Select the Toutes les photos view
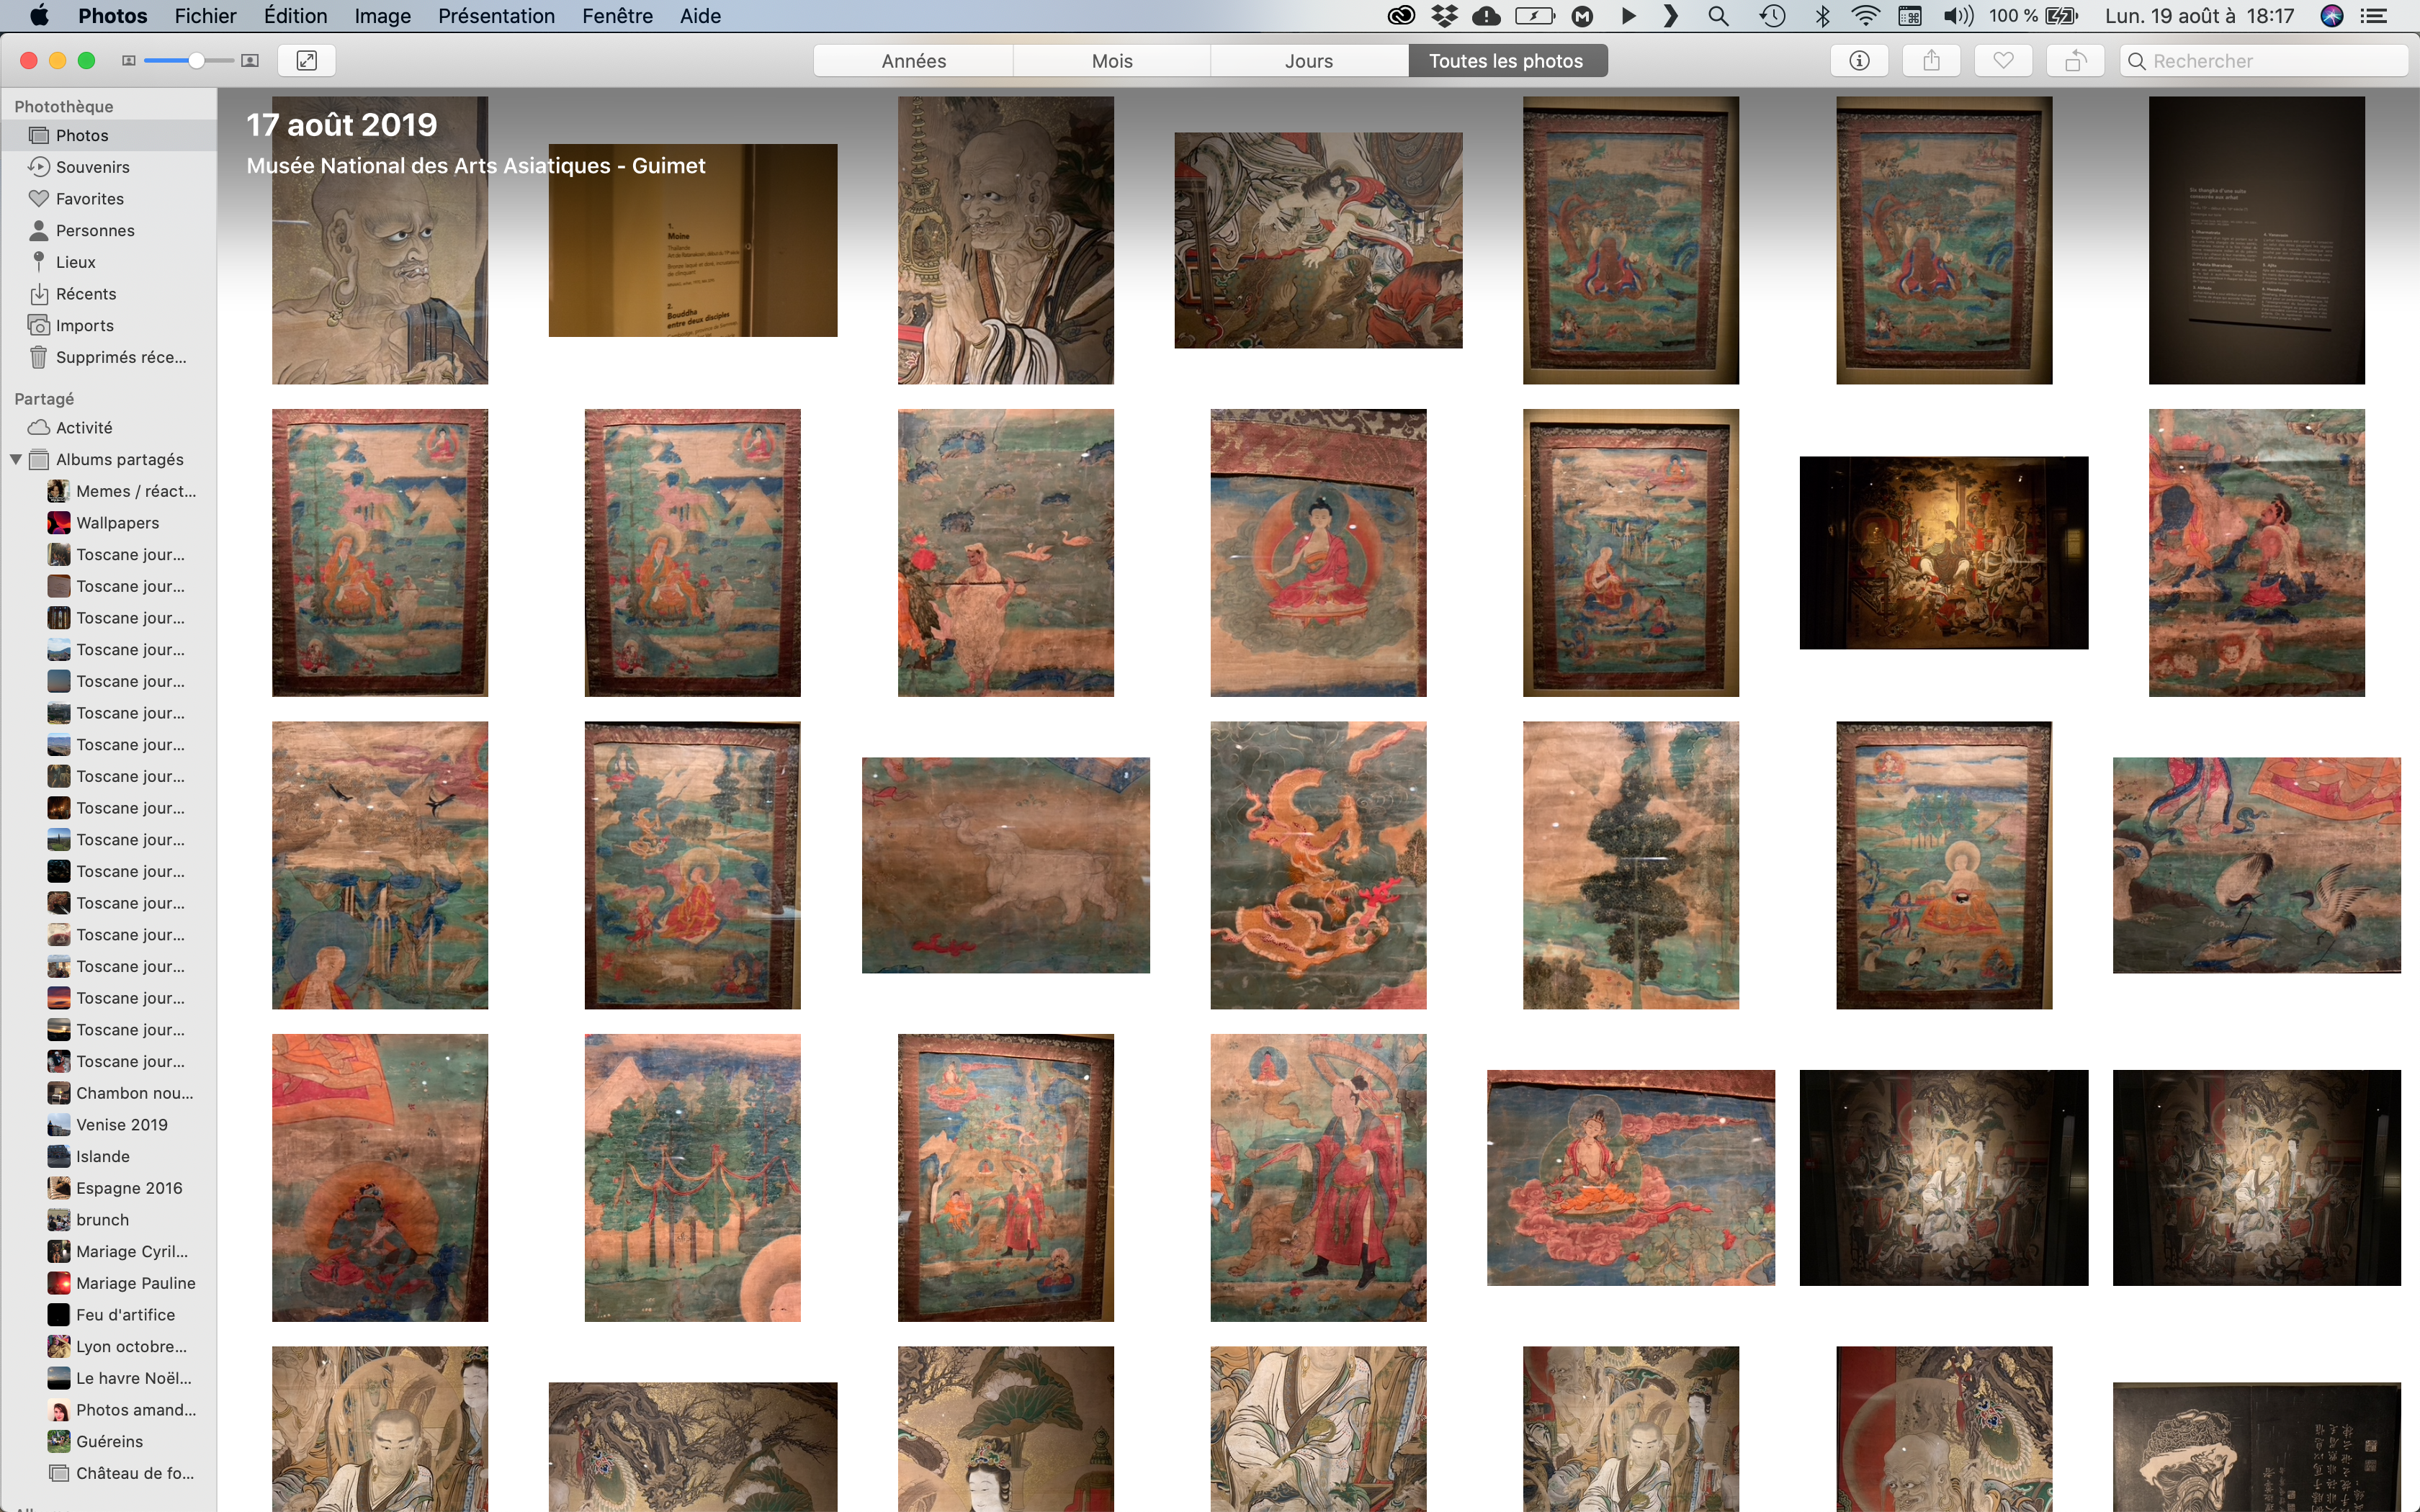Screen dimensions: 2420x1512 coord(1507,61)
